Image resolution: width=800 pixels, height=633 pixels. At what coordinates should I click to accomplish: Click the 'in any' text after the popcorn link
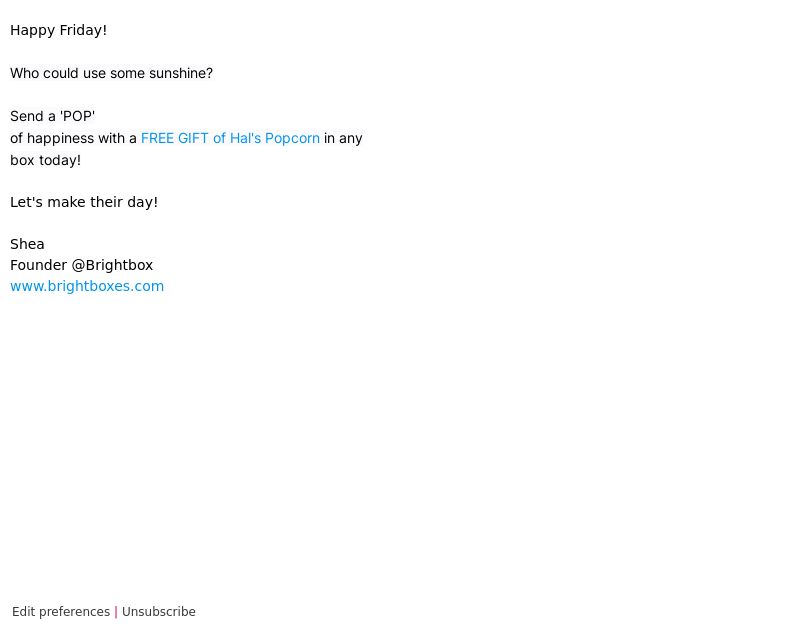343,138
